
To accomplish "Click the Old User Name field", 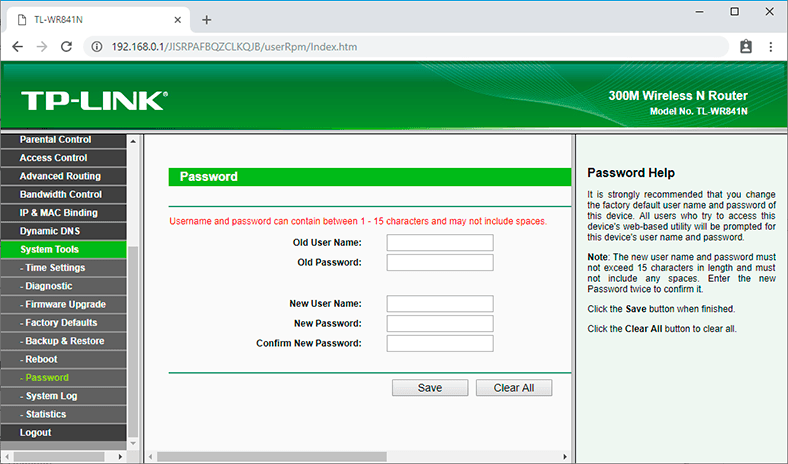I will 440,242.
